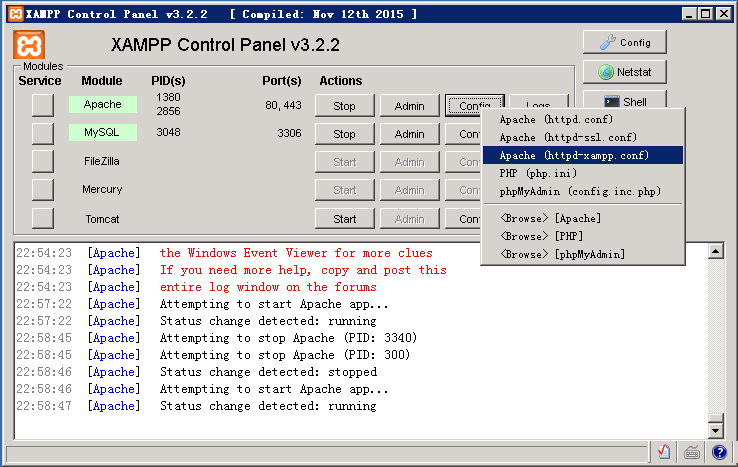Click the Mercury Admin button
The height and width of the screenshot is (467, 738).
coord(409,190)
